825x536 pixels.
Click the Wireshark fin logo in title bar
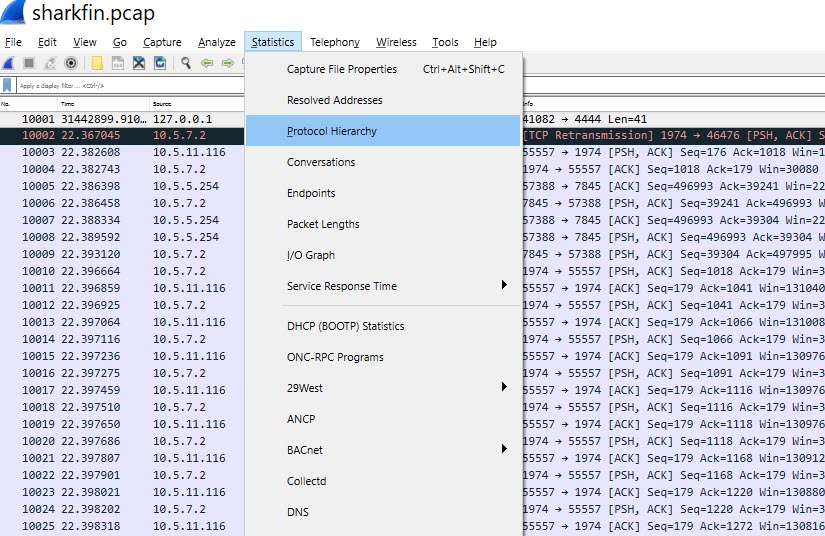pos(13,12)
